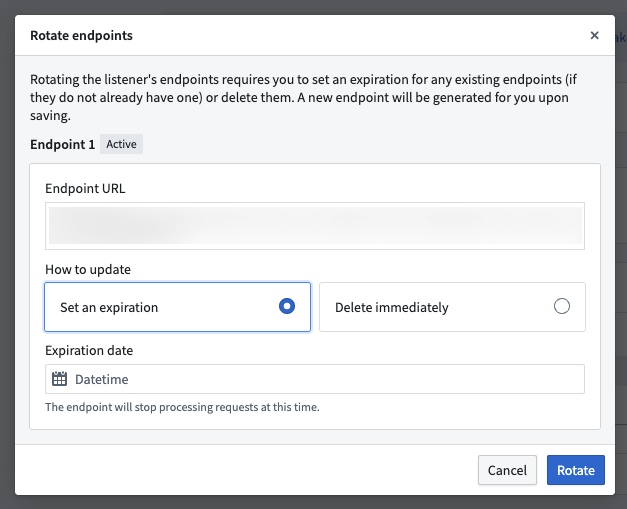Click the Endpoint 1 heading
This screenshot has width=627, height=509.
coord(63,144)
